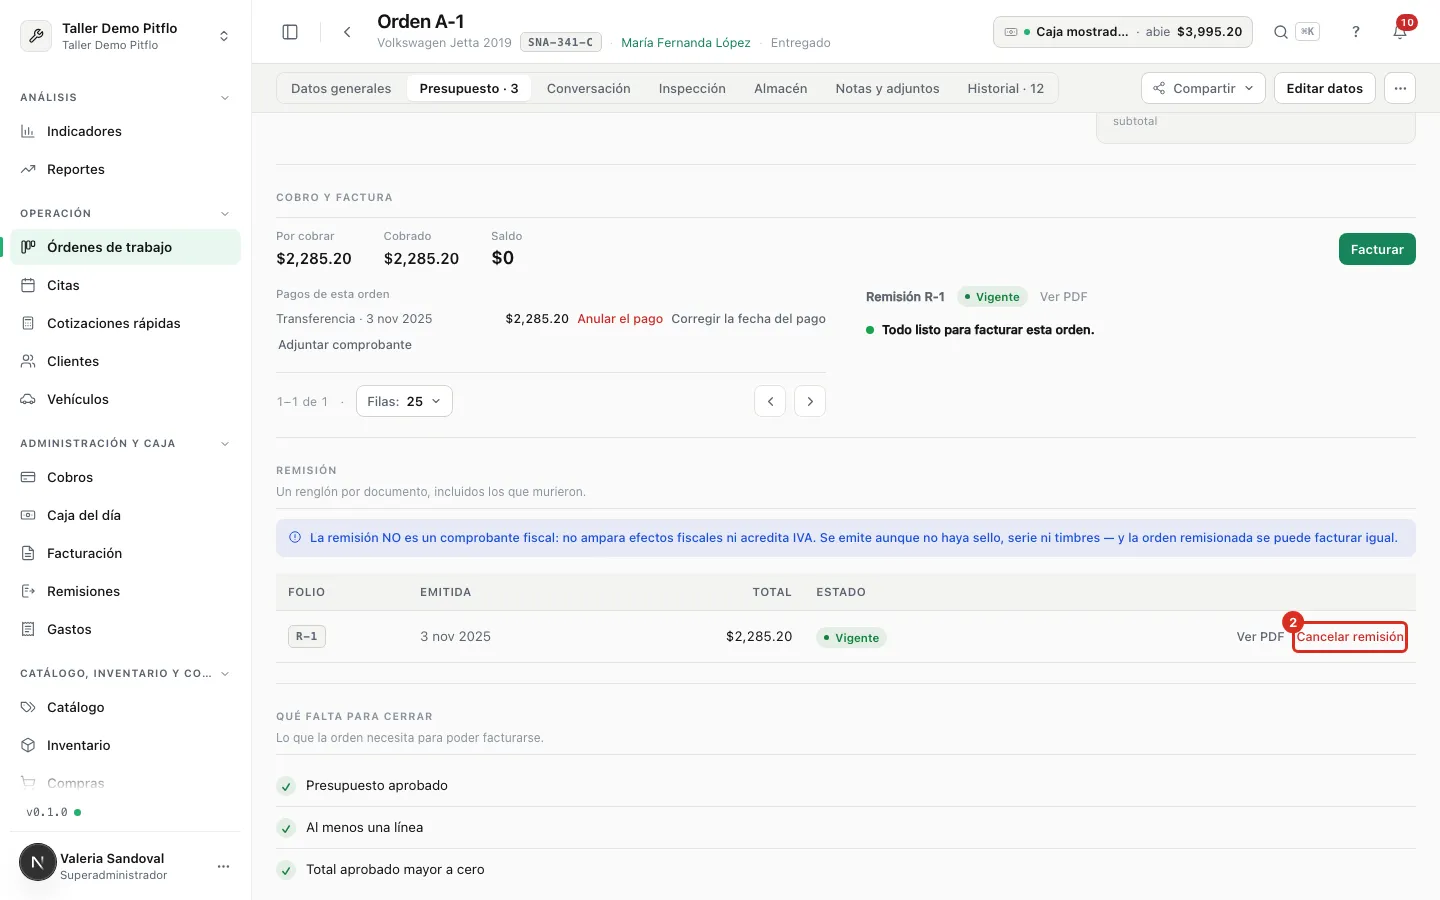Open the Inspección tab
Screen dimensions: 1440x900
click(692, 88)
